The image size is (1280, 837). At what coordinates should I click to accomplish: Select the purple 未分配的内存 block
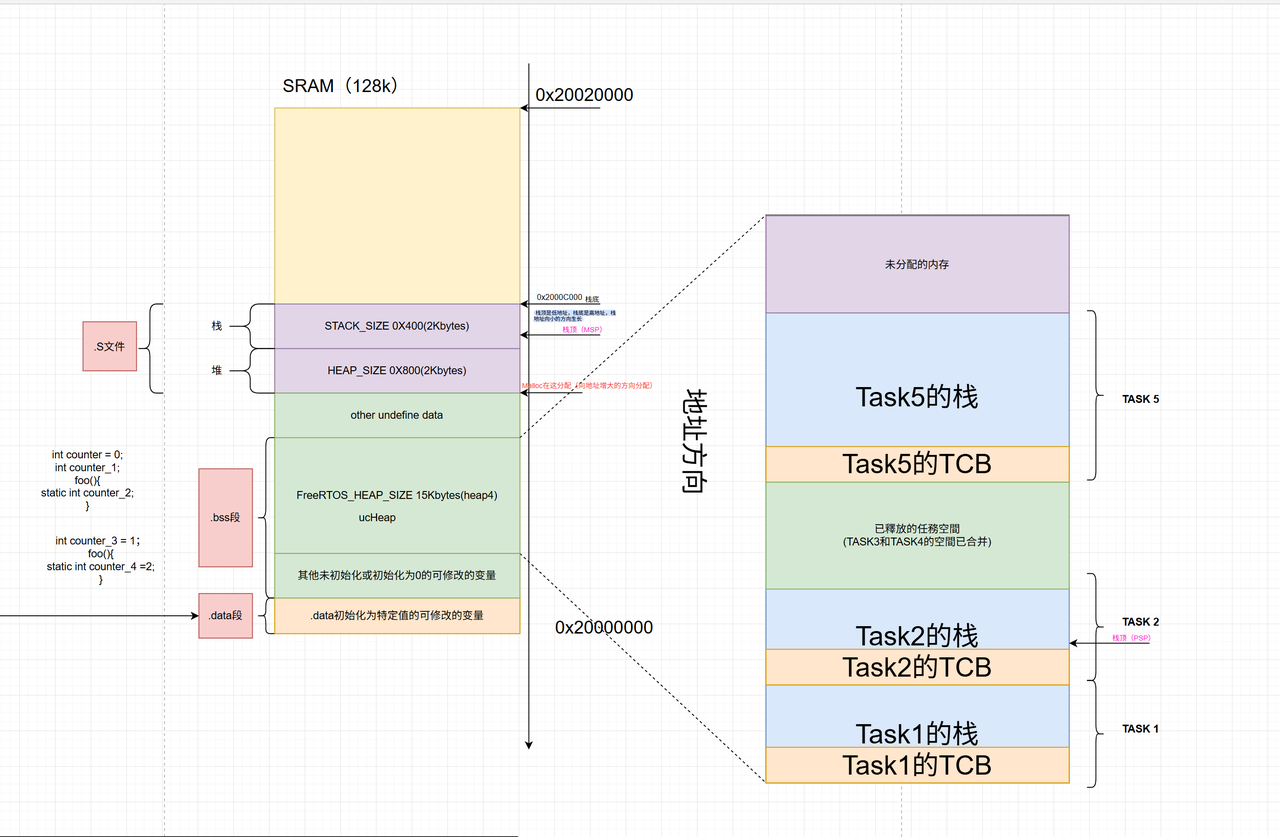(x=916, y=263)
